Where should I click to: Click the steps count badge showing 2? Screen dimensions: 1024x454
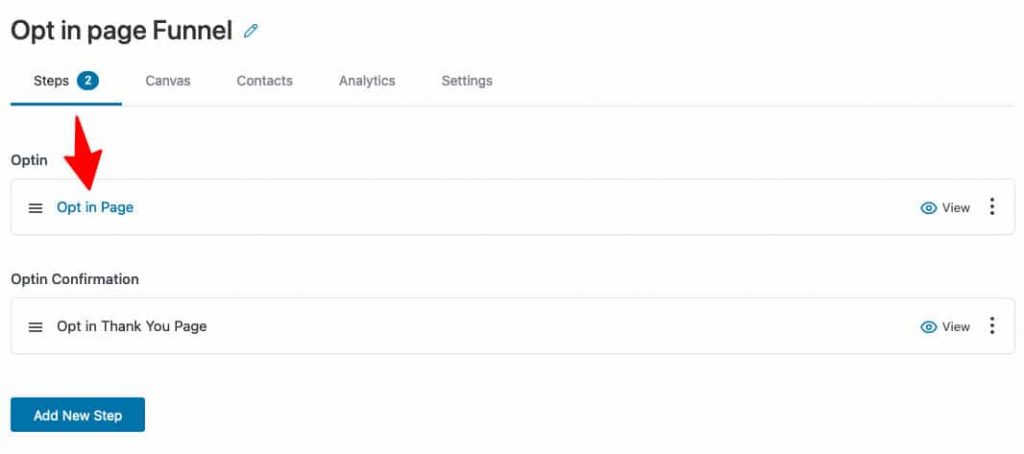point(88,81)
